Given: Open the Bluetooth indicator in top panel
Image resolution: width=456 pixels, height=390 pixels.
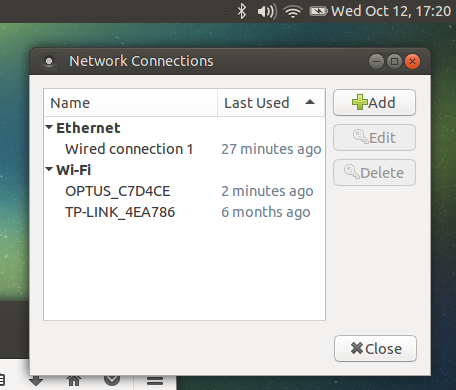Looking at the screenshot, I should tap(242, 11).
